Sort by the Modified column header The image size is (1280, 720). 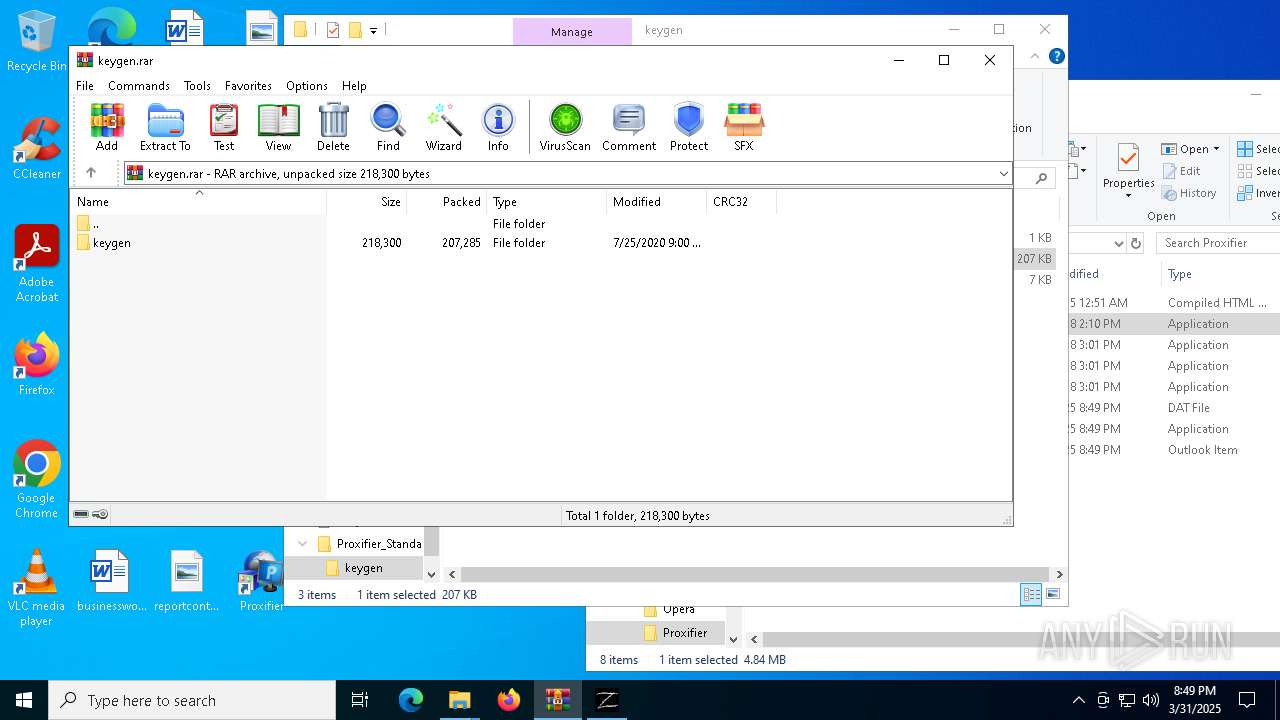tap(657, 202)
